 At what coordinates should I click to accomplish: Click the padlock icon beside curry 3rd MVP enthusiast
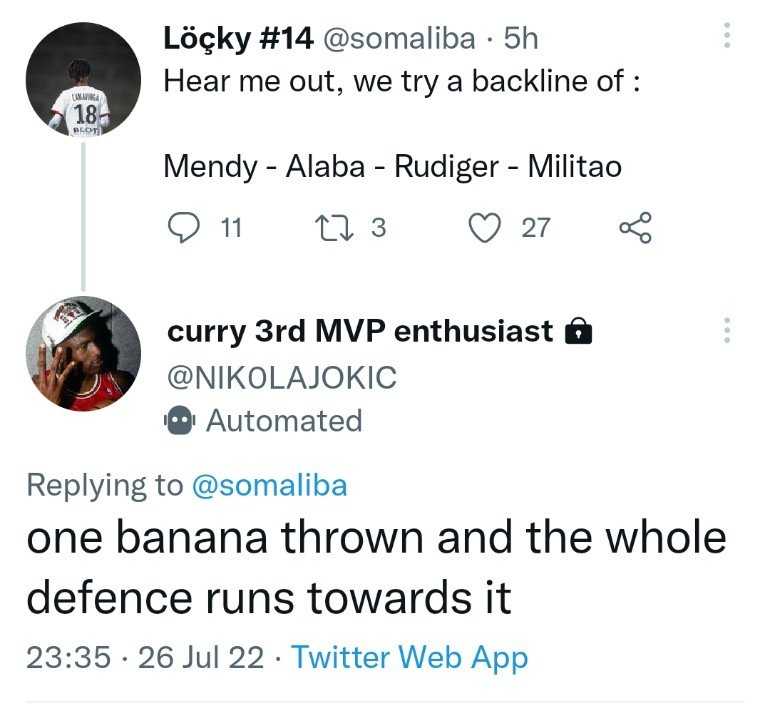click(578, 331)
